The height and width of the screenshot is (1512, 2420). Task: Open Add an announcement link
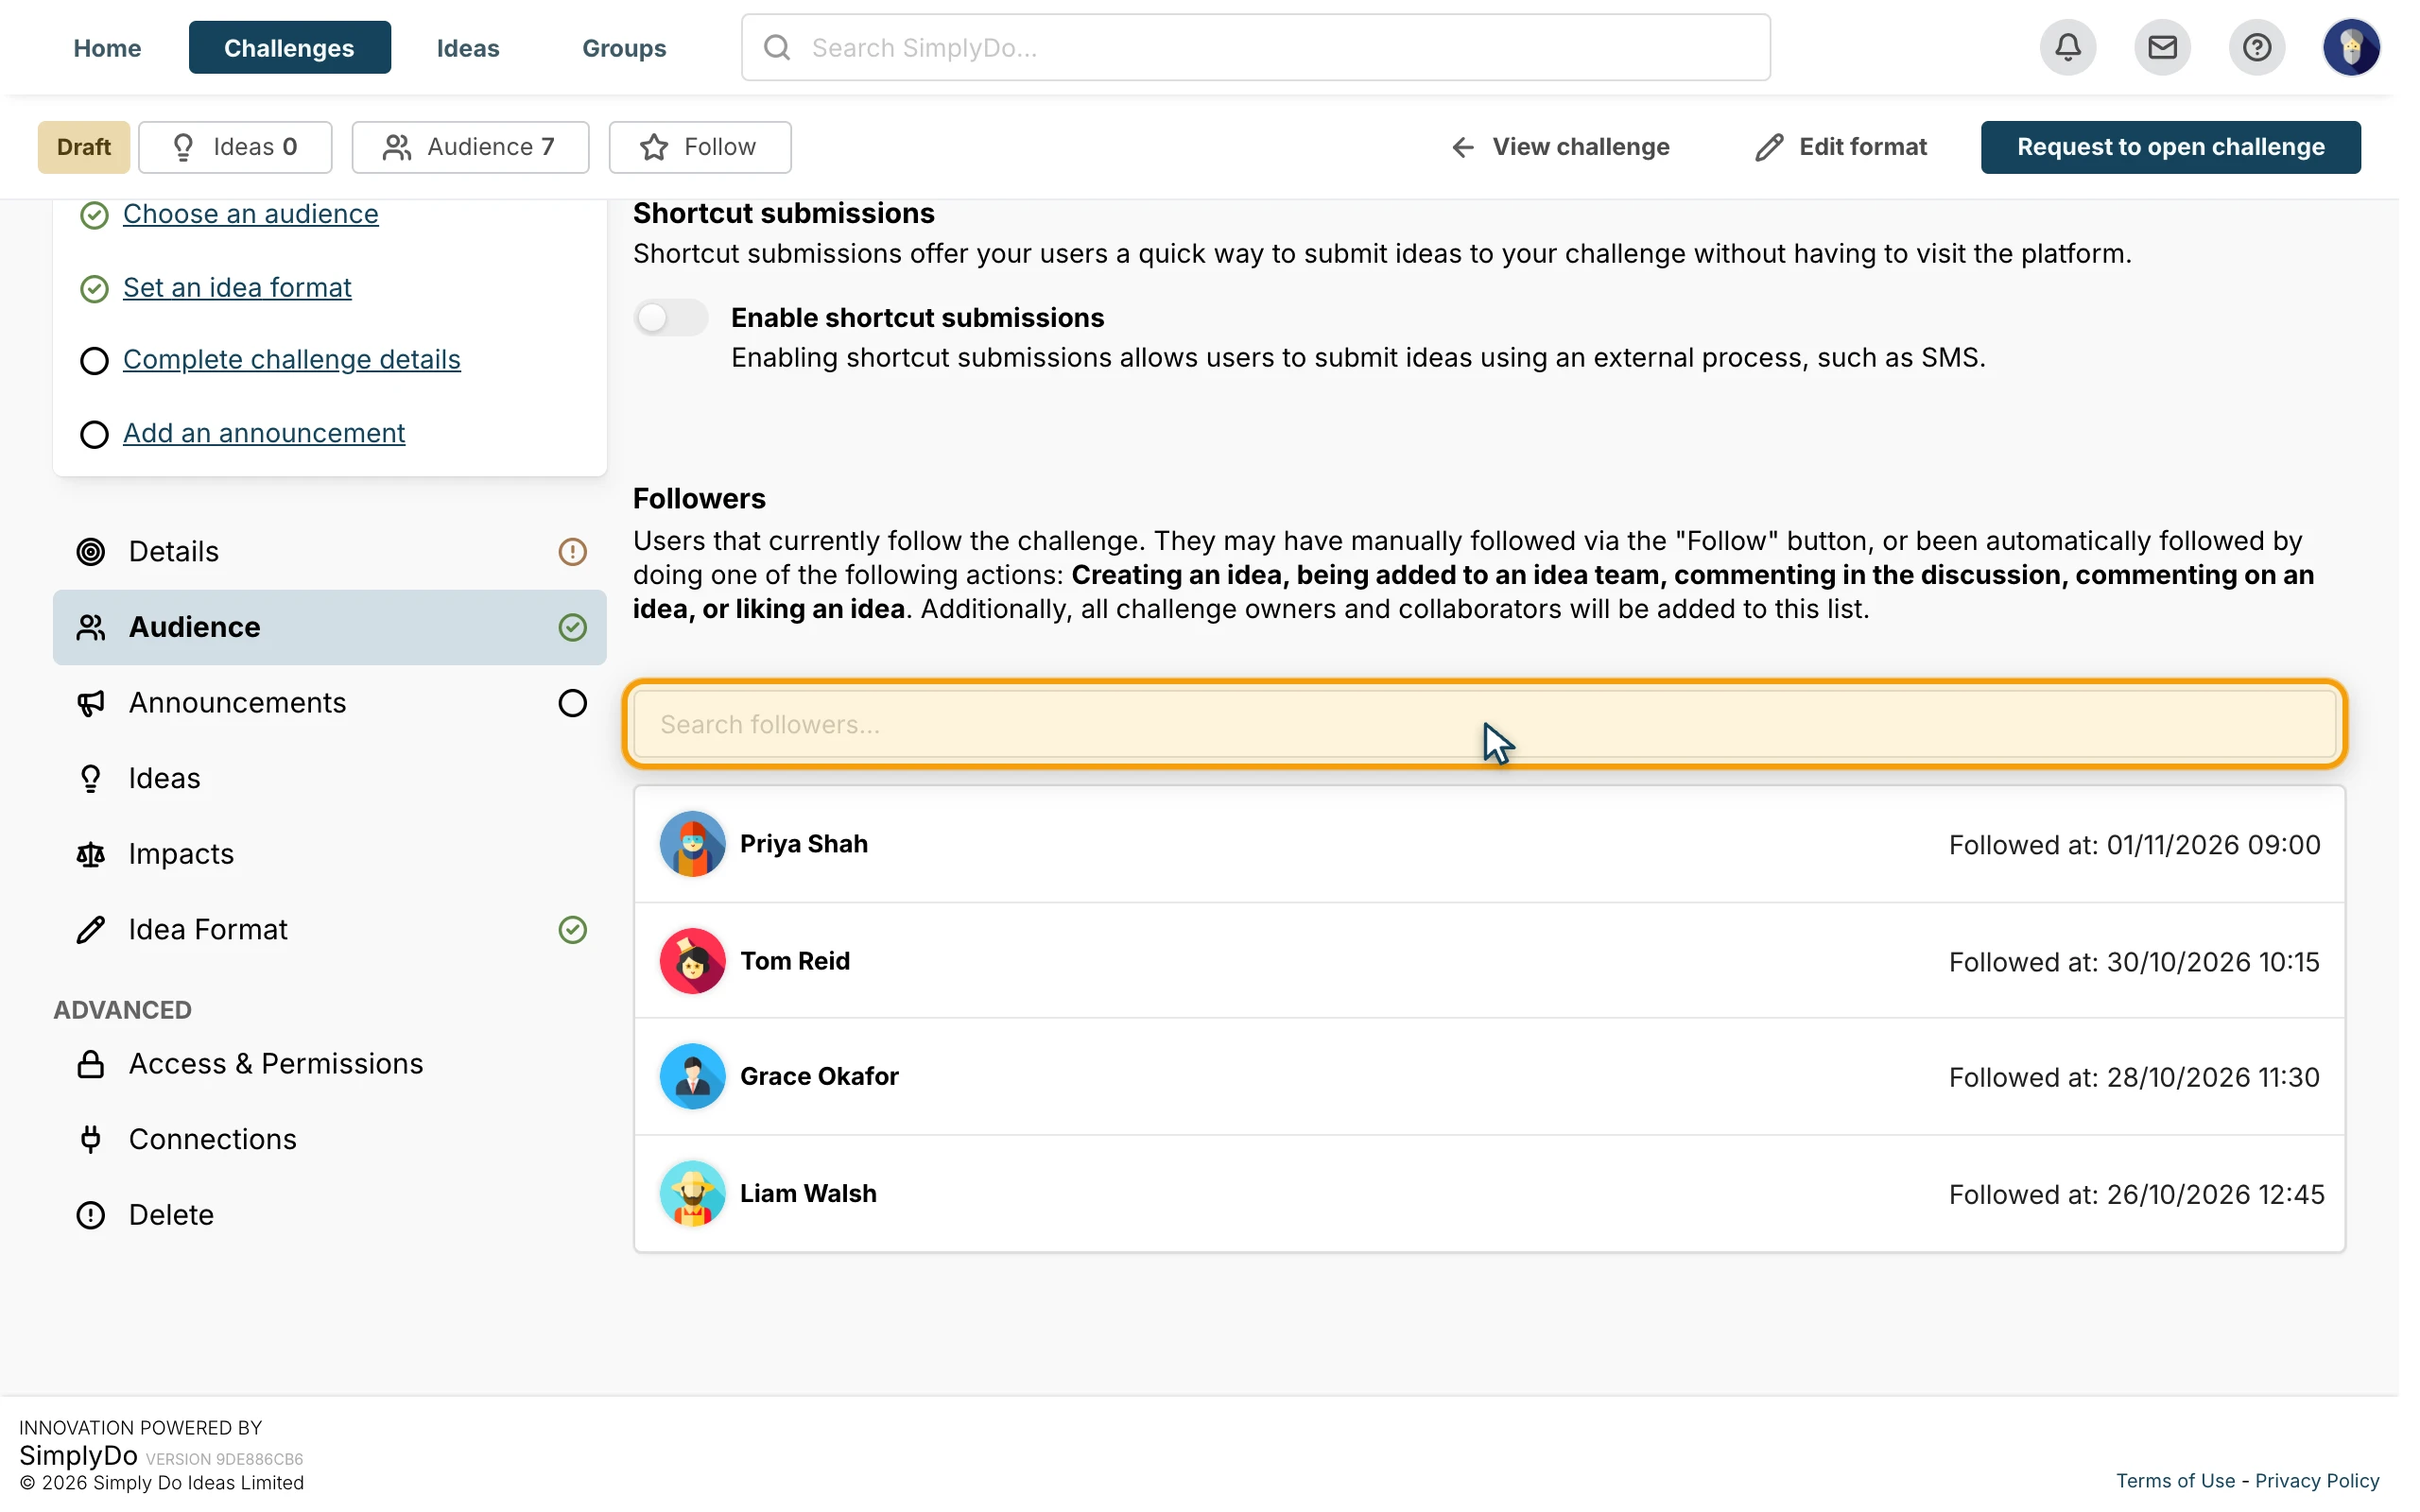(x=264, y=433)
